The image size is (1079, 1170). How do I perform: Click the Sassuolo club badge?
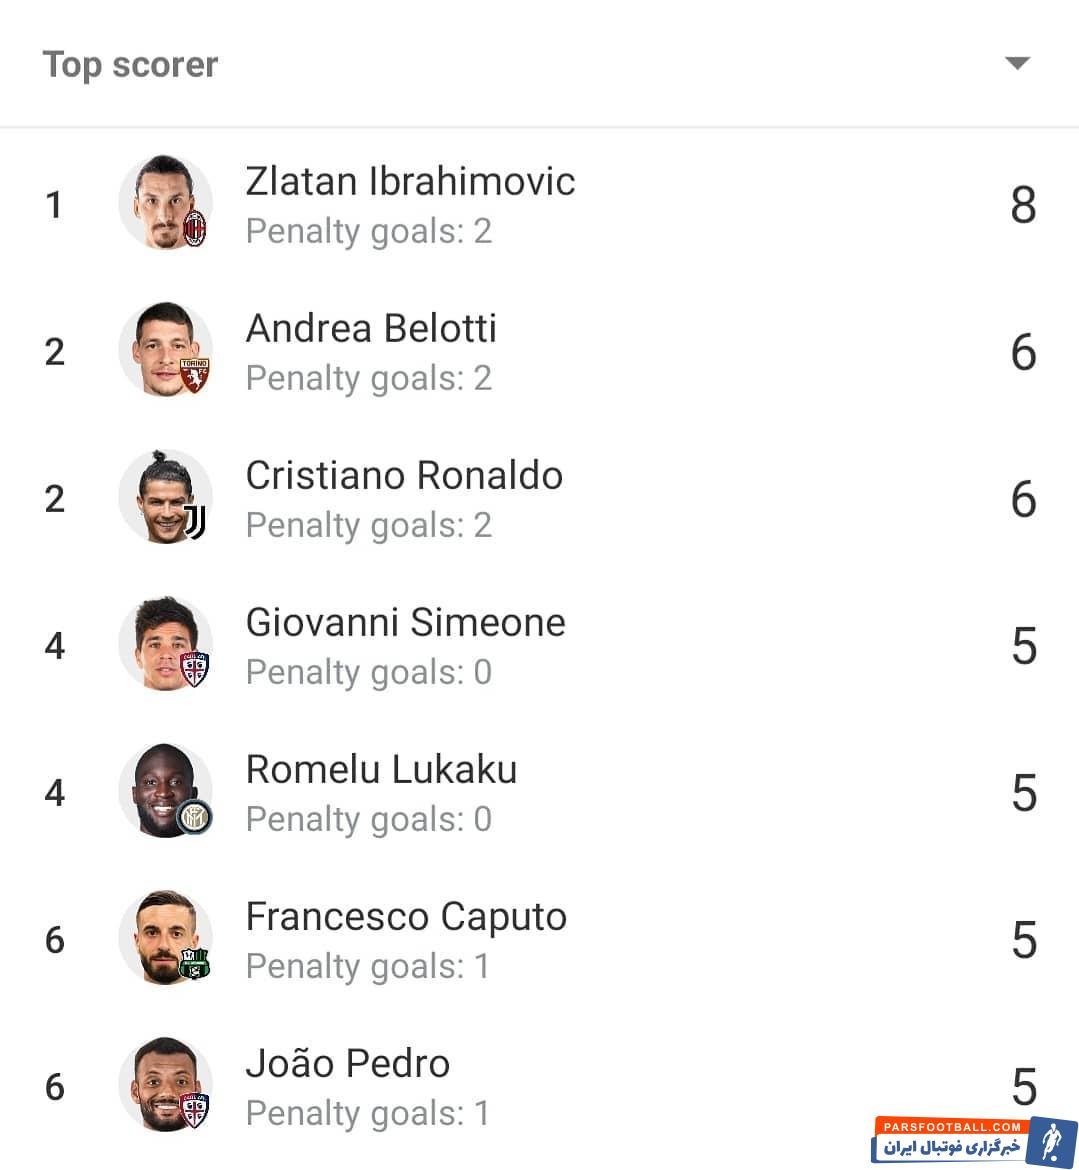pyautogui.click(x=195, y=963)
